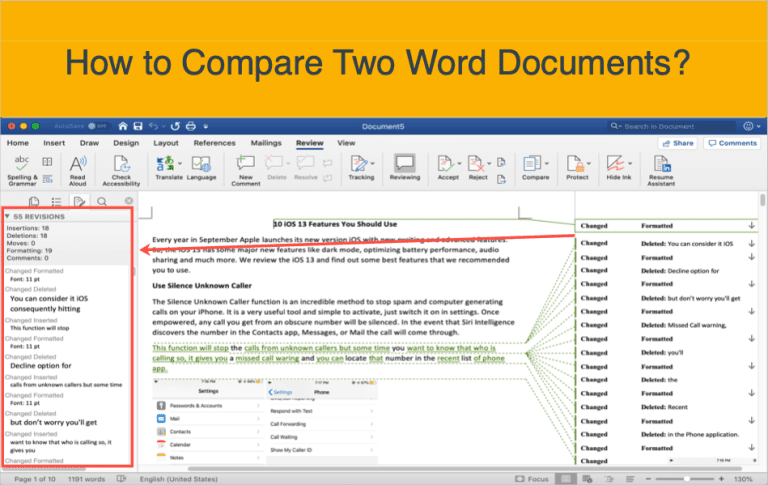Switch to the Design tab

click(126, 143)
